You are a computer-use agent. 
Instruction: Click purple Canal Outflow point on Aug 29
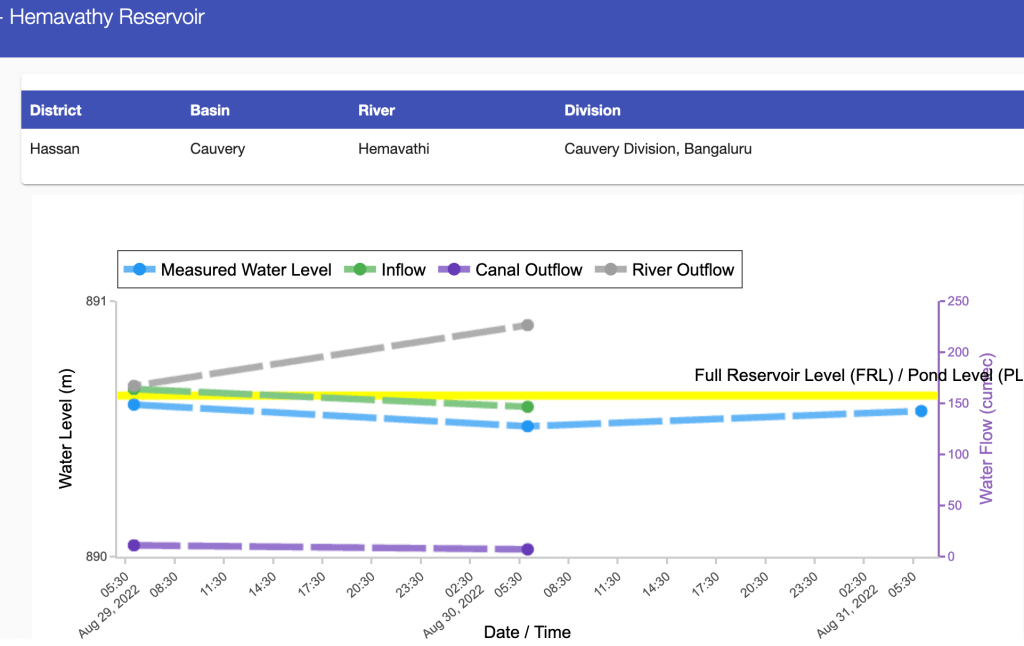click(134, 545)
